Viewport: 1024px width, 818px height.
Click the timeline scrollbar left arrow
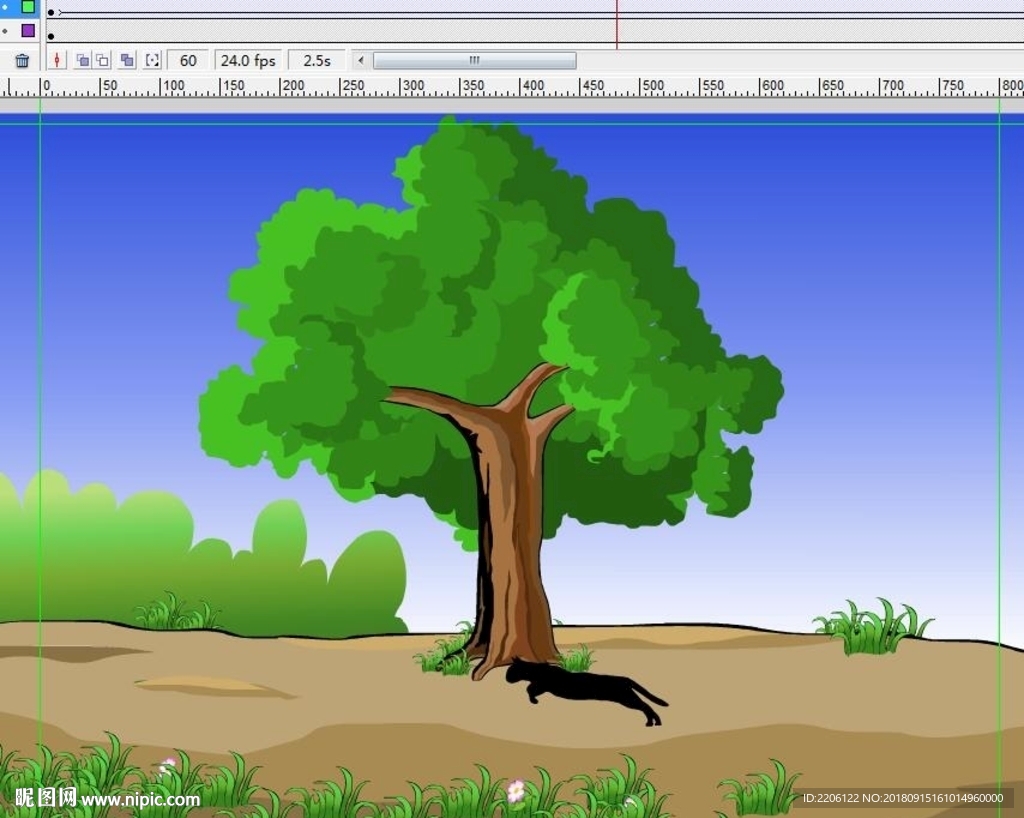pyautogui.click(x=361, y=61)
